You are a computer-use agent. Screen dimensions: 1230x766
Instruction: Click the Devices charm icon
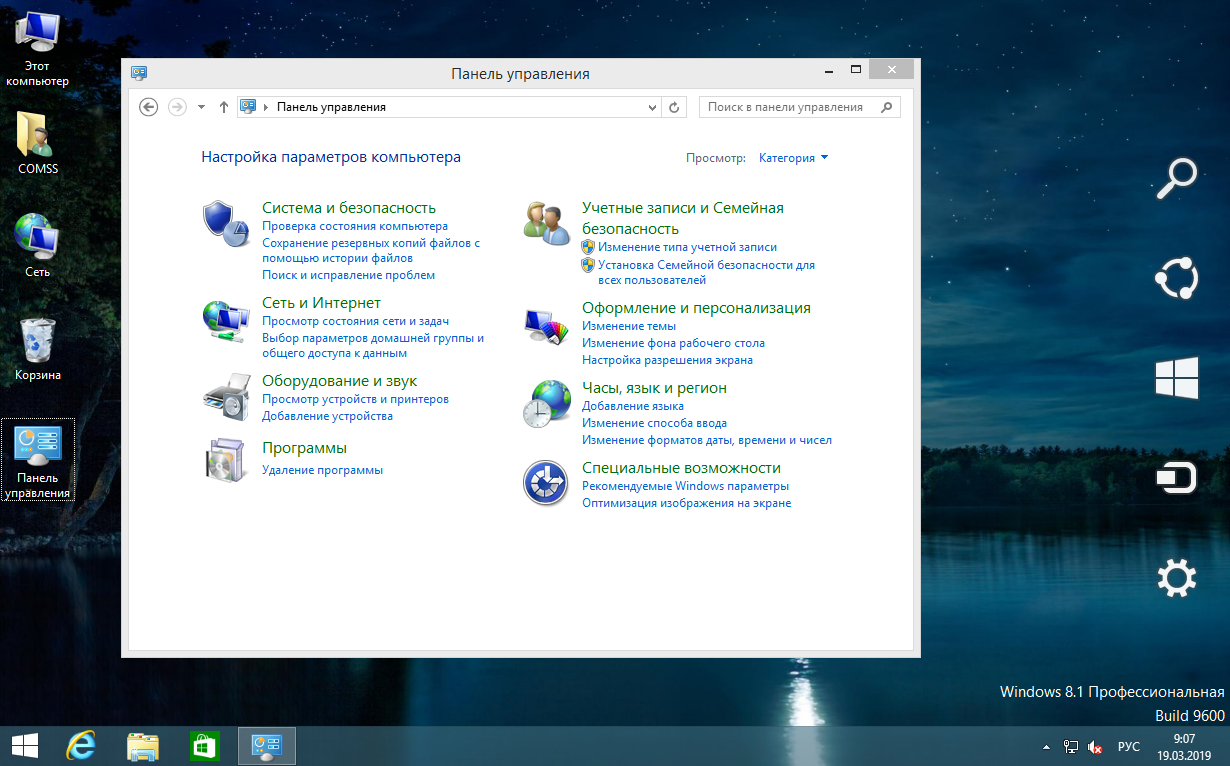[x=1176, y=478]
